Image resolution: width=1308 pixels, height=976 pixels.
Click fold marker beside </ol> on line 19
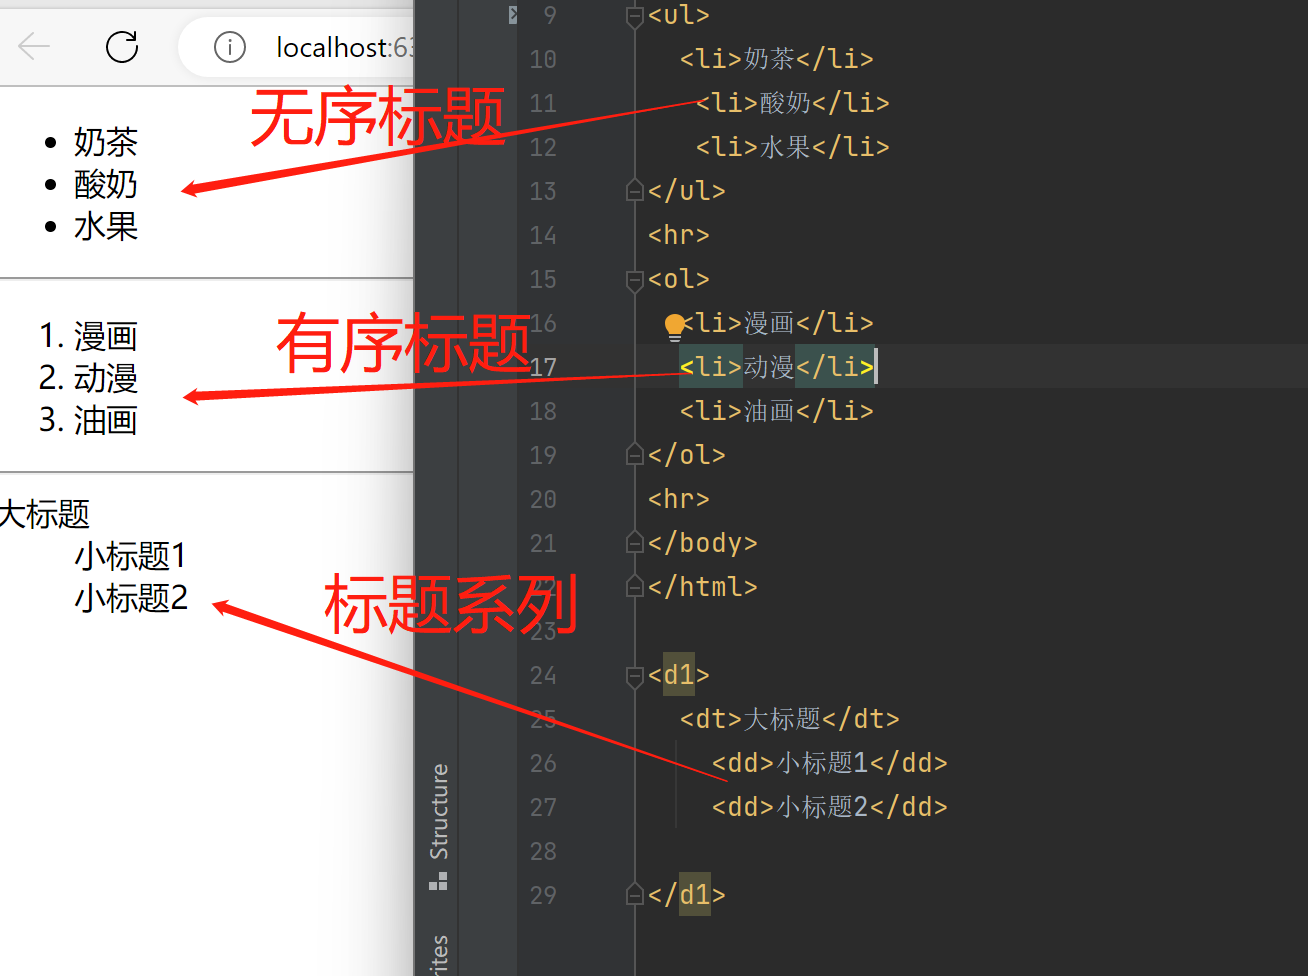pyautogui.click(x=634, y=454)
